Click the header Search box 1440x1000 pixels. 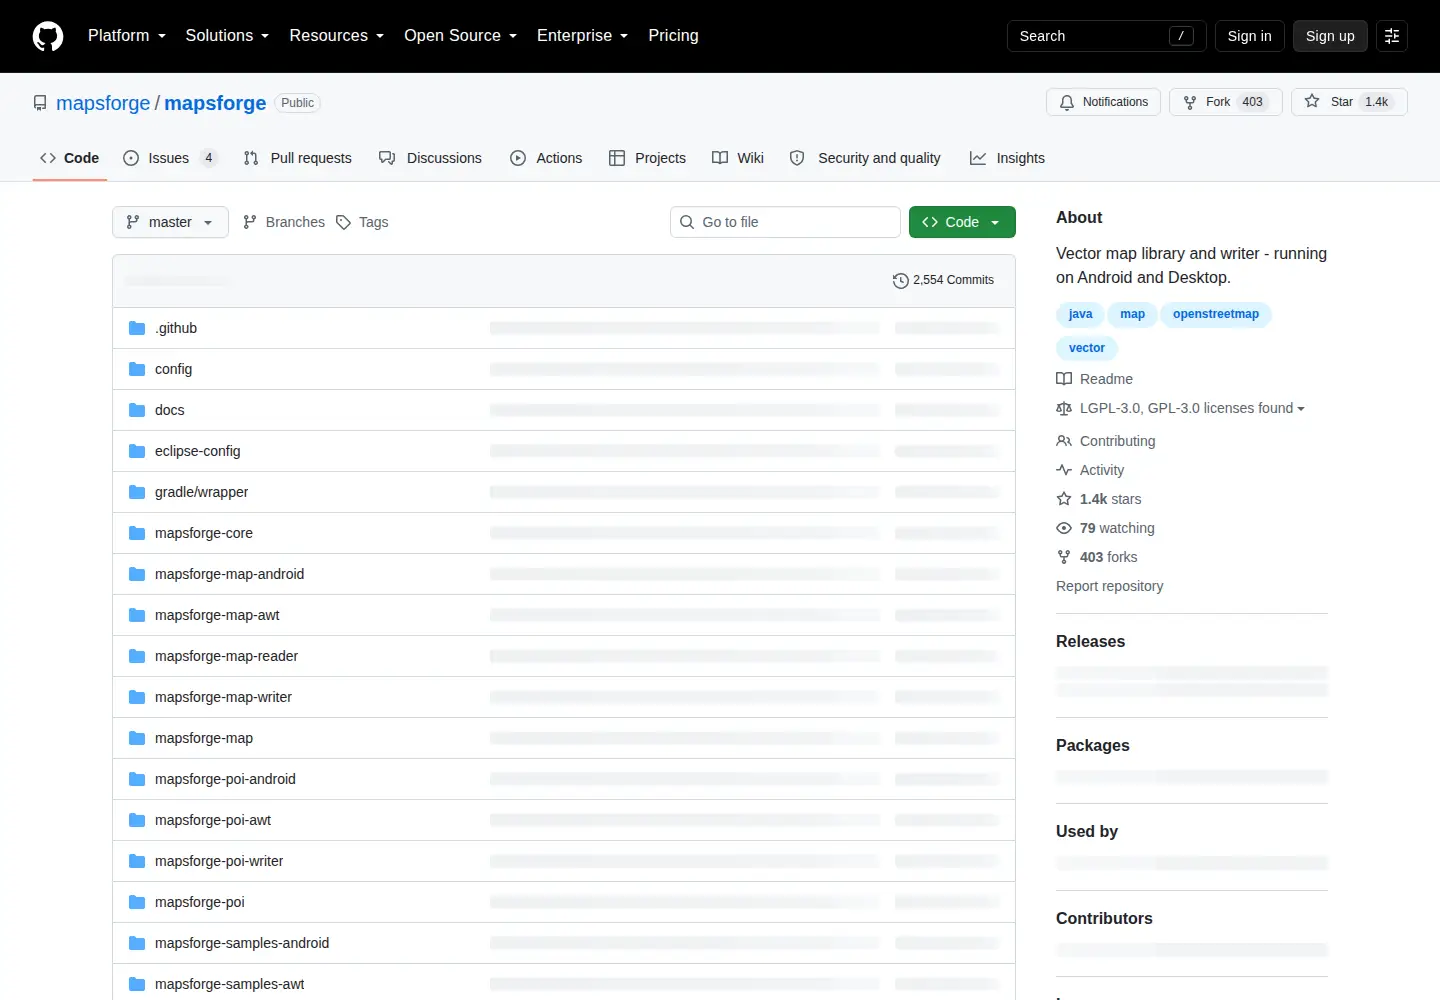[x=1106, y=36]
